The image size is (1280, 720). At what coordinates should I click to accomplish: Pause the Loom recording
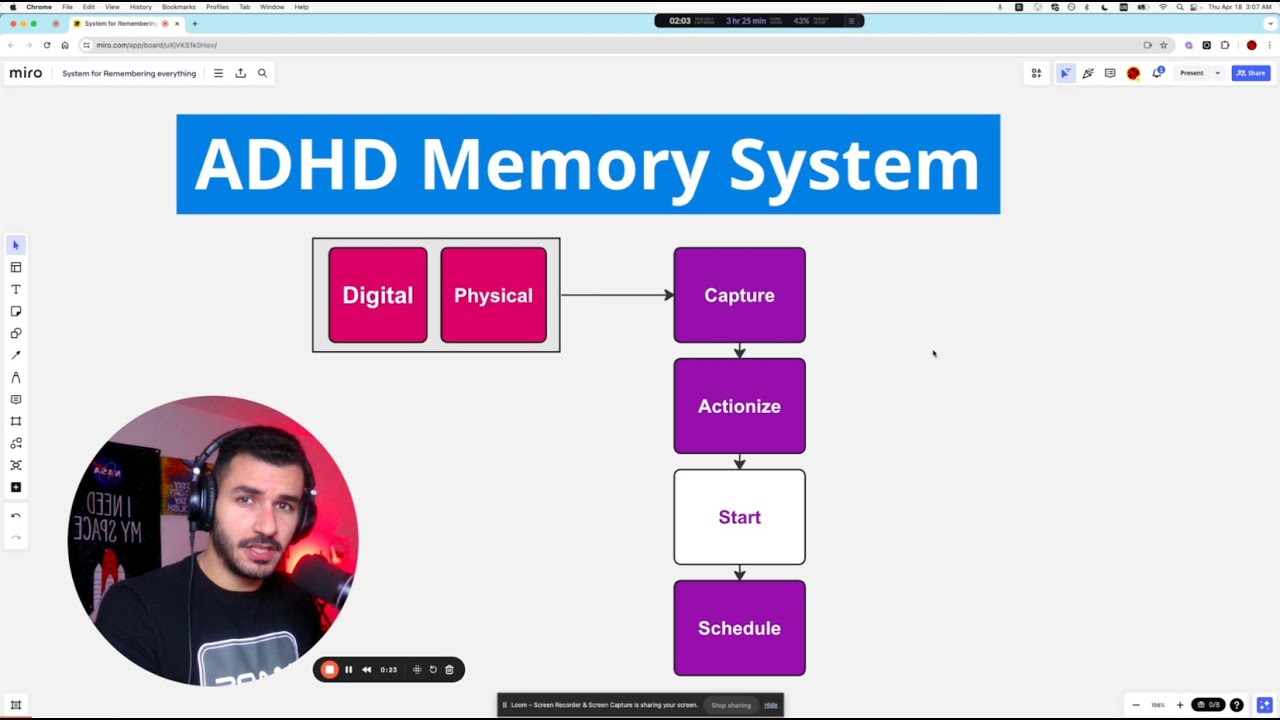348,670
